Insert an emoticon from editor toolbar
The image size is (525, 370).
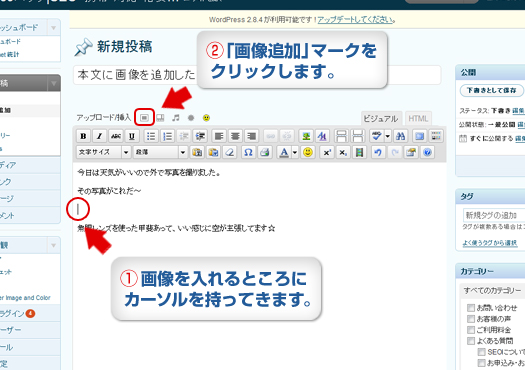coord(308,152)
